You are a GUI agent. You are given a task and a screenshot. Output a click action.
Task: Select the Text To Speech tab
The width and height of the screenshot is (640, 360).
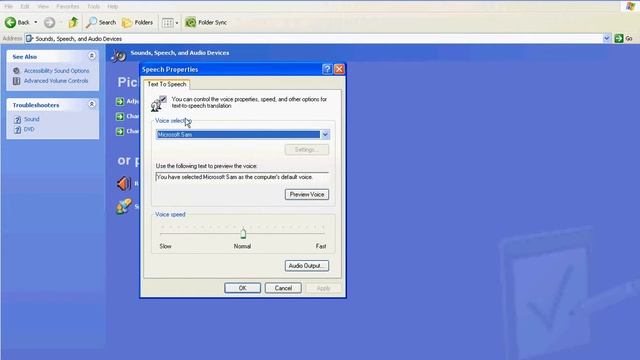pos(167,84)
